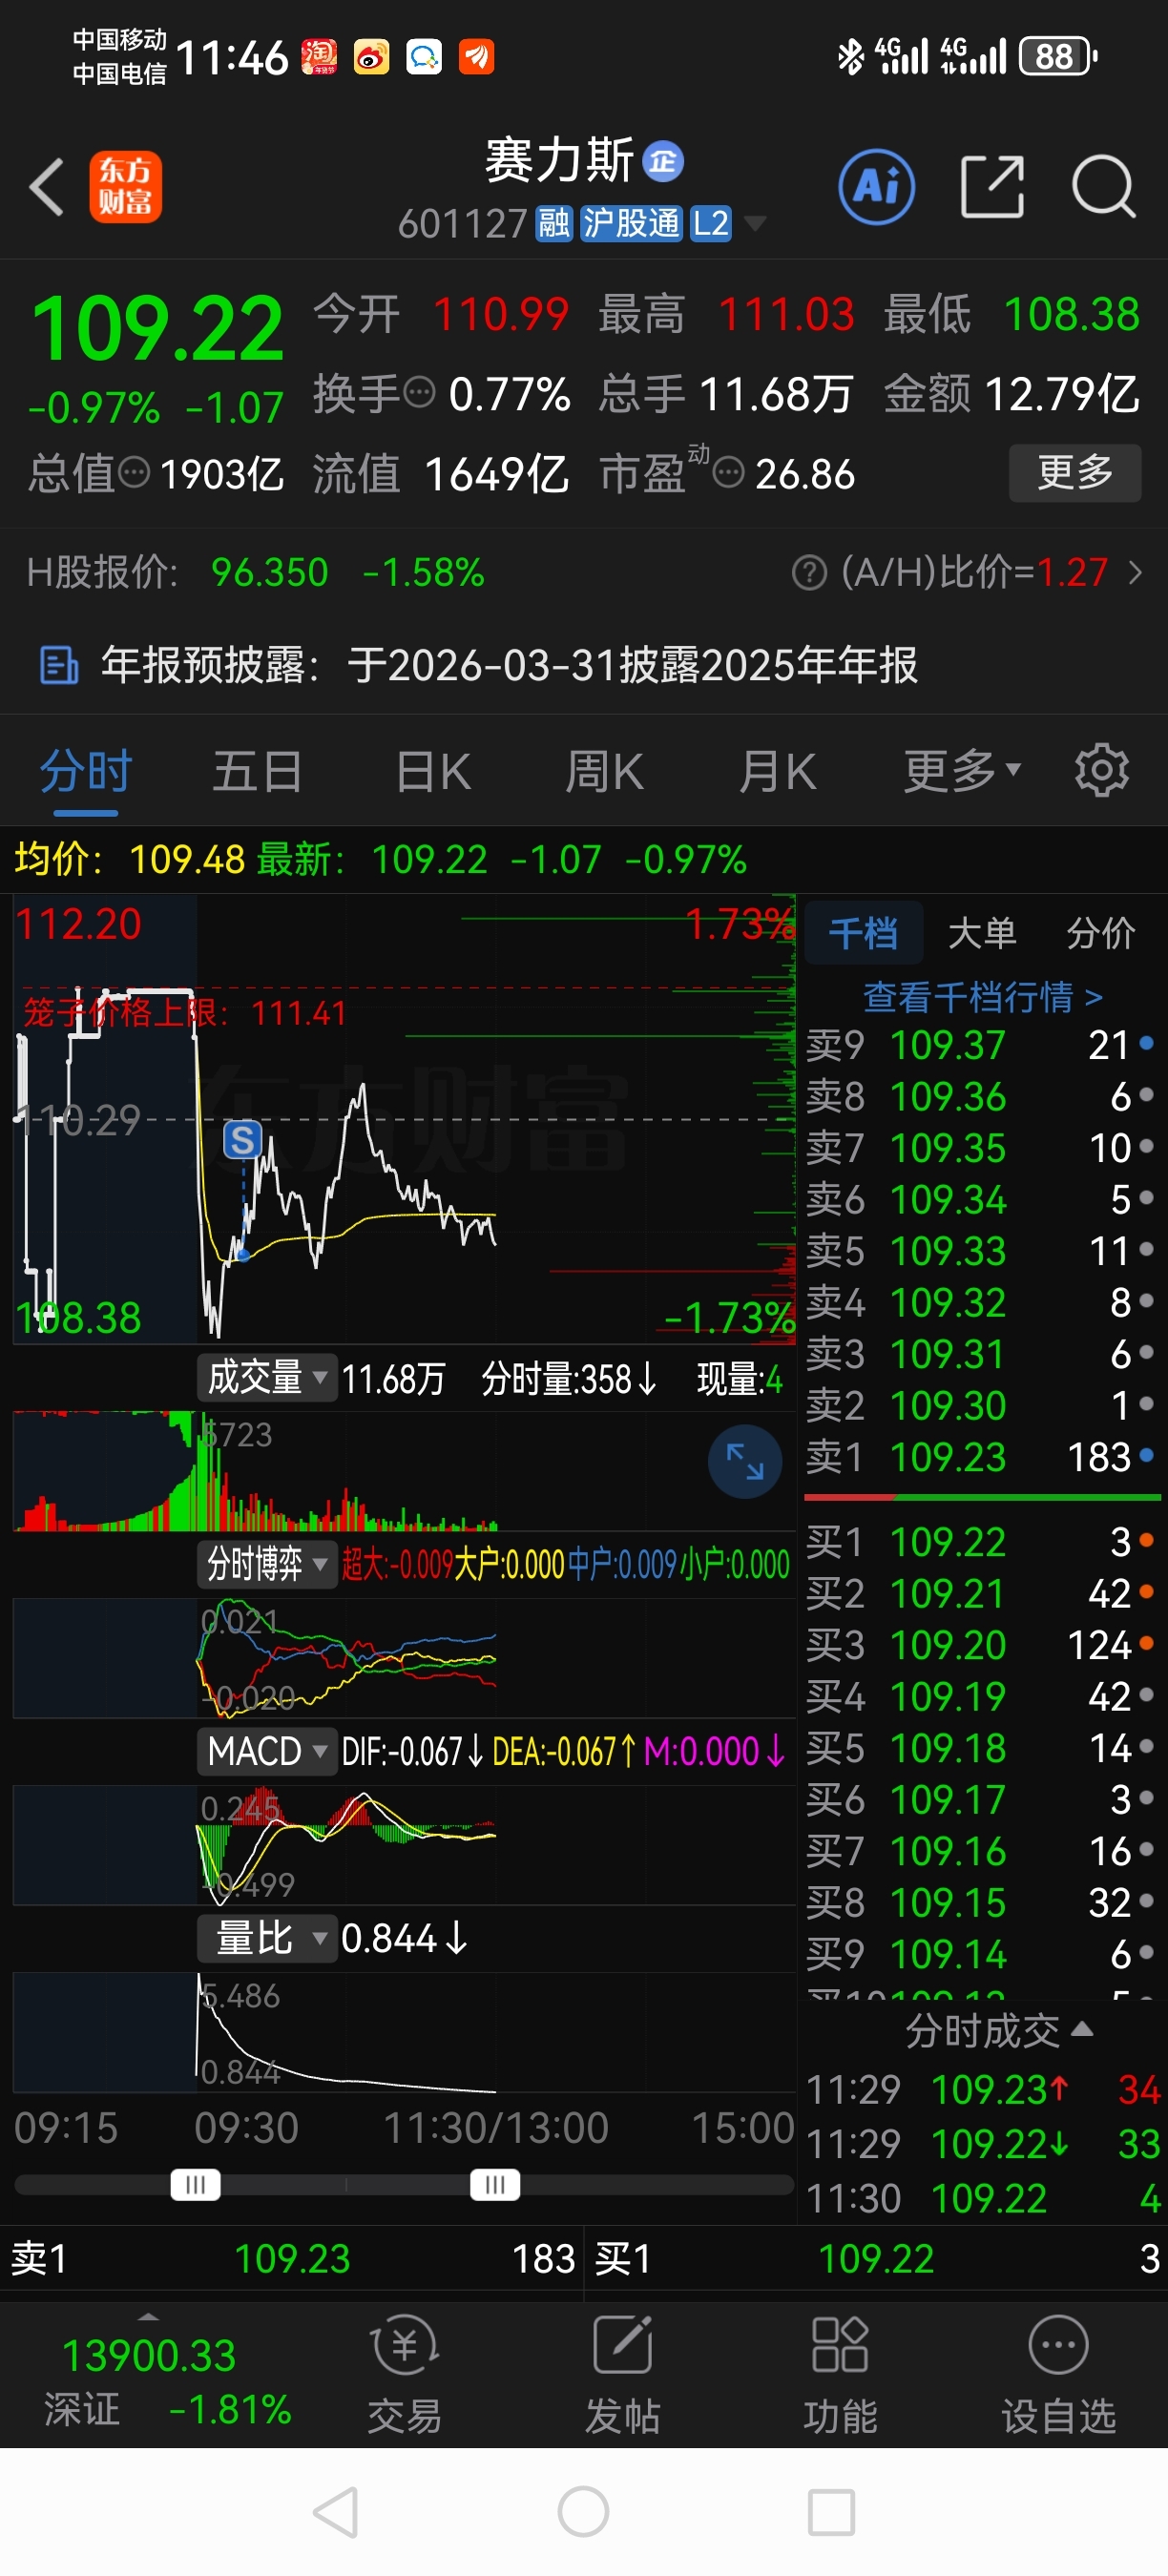This screenshot has height=2576, width=1168.
Task: Tap info icon beside 换手
Action: click(419, 391)
